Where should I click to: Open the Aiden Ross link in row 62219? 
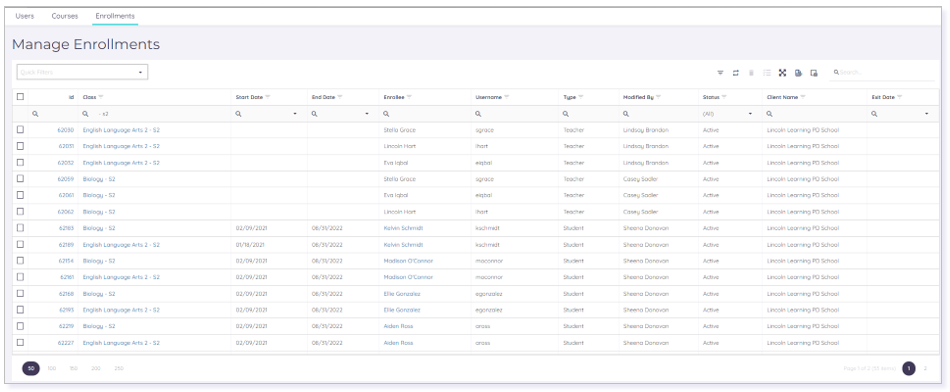point(399,326)
